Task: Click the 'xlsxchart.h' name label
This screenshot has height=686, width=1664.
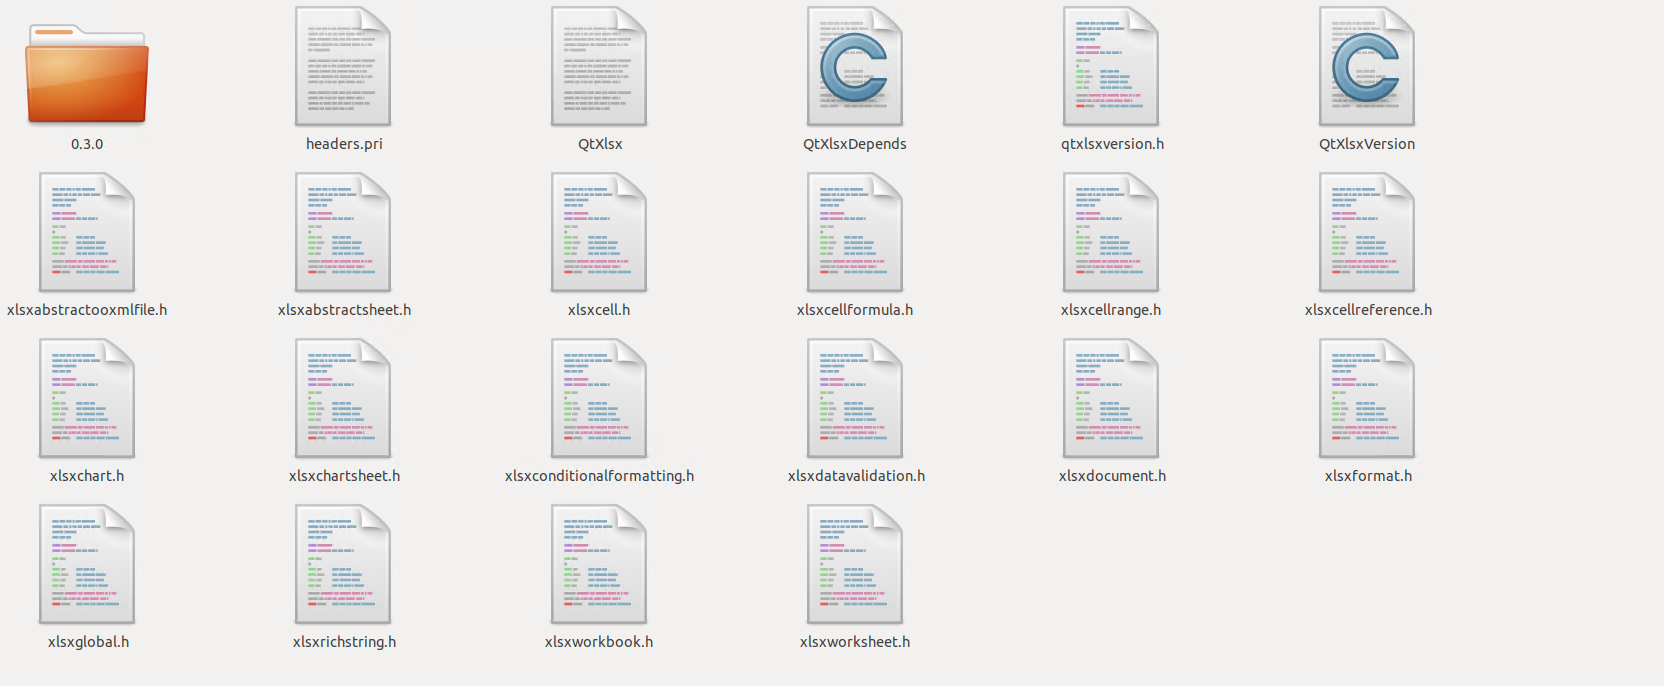Action: (x=87, y=476)
